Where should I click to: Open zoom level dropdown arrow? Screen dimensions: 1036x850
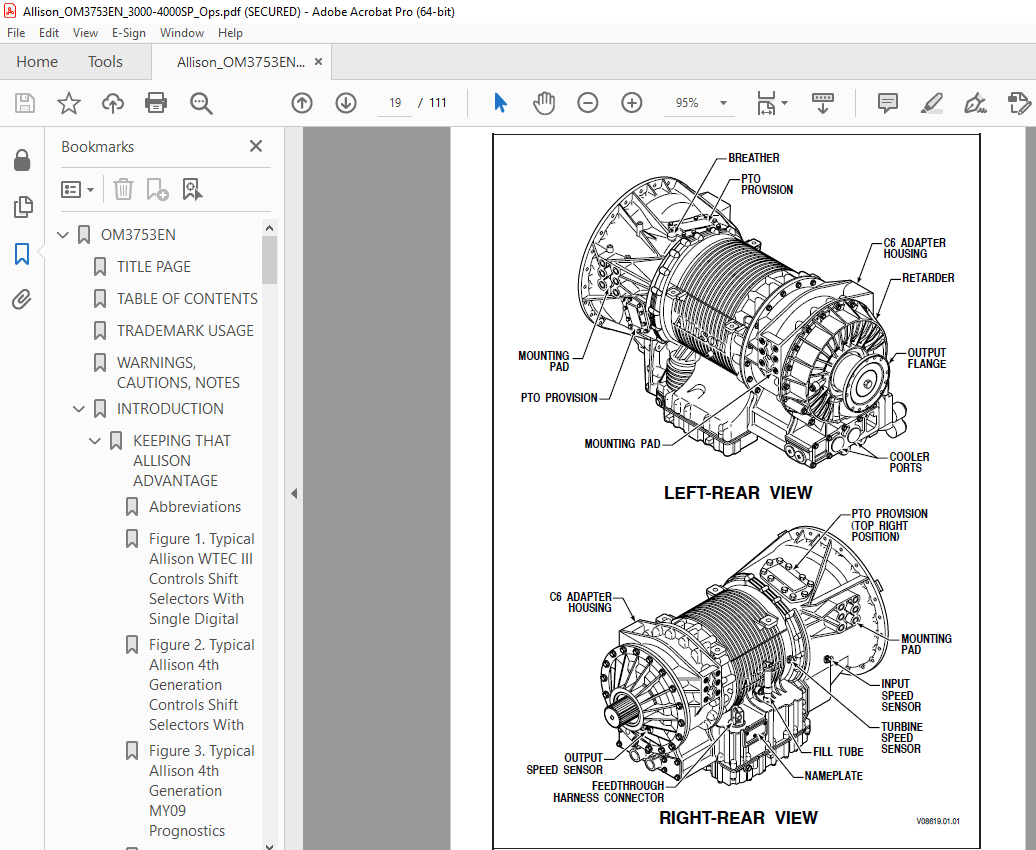[x=723, y=103]
